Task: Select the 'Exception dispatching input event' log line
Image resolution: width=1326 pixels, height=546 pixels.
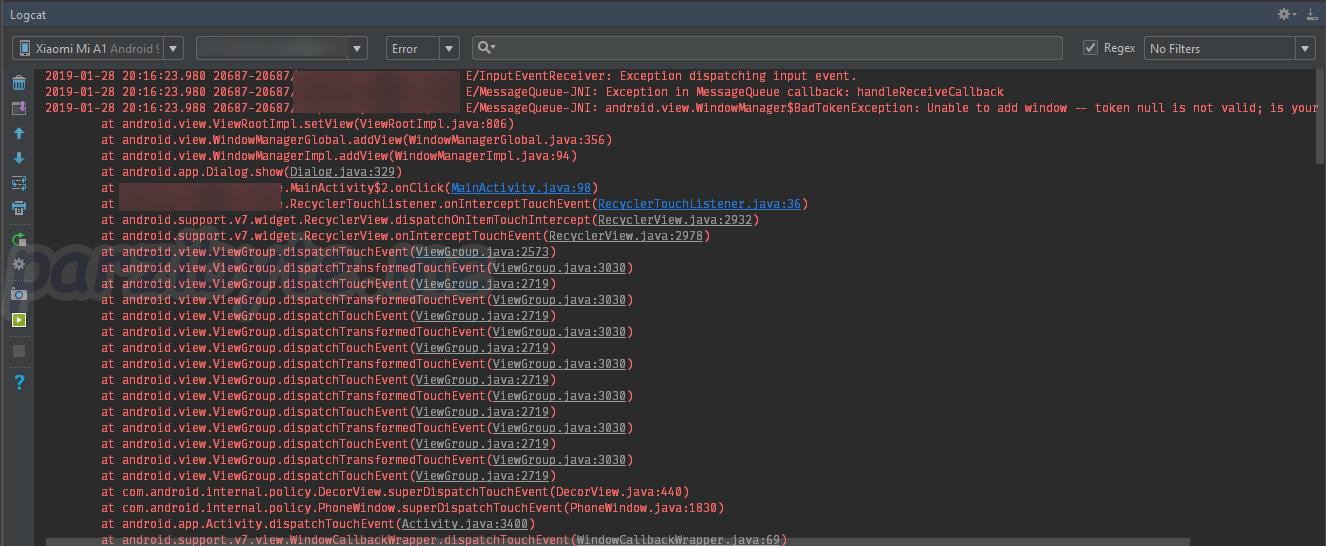Action: (451, 76)
